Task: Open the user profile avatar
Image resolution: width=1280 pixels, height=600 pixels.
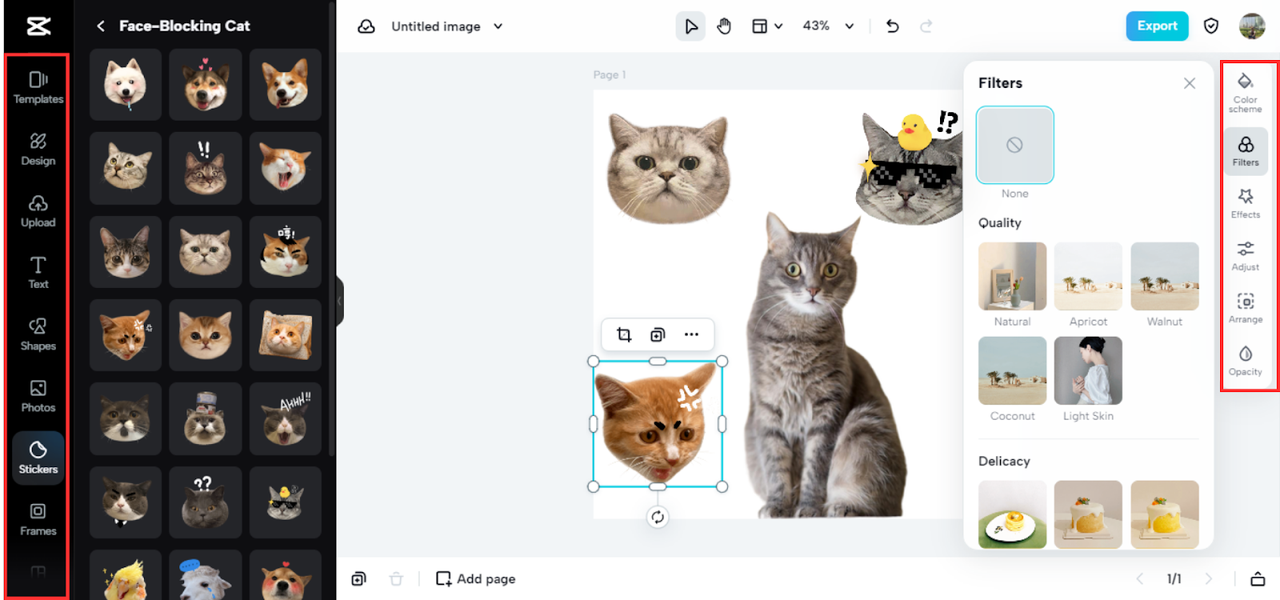Action: coord(1252,26)
